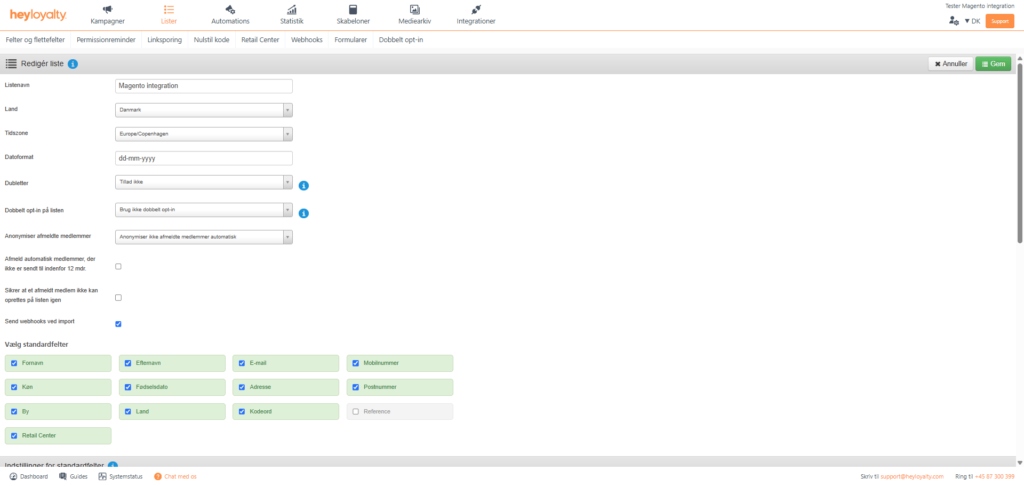Click the Listenavn text field

[204, 86]
